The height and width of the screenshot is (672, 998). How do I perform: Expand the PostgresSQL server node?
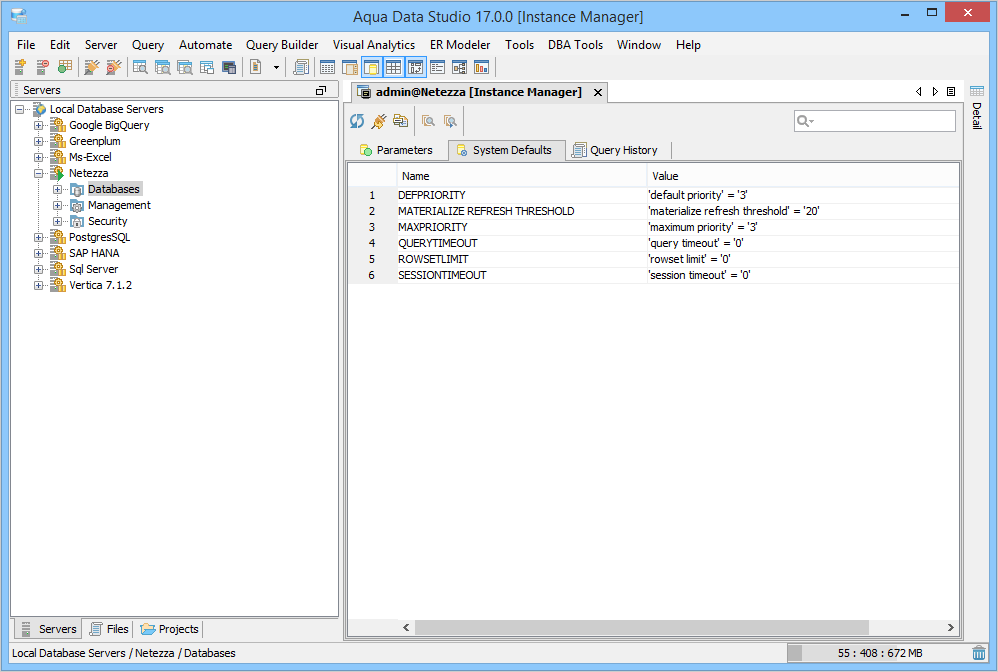click(39, 237)
